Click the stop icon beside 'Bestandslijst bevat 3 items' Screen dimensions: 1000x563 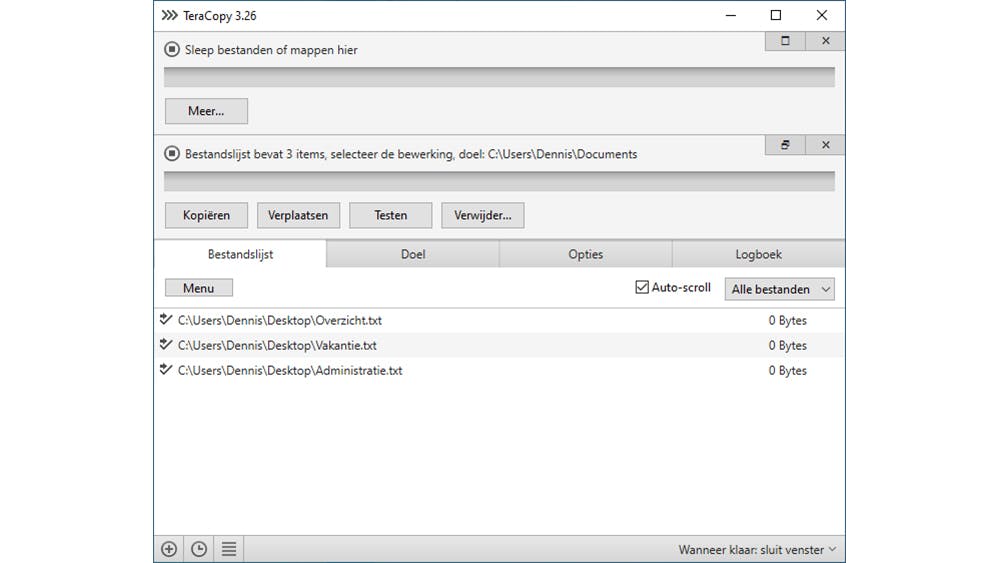pos(172,154)
